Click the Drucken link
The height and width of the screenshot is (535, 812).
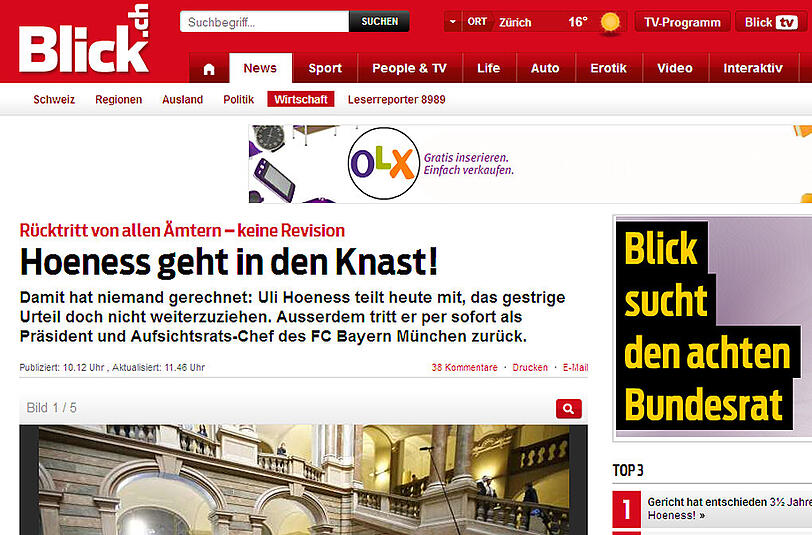click(530, 367)
